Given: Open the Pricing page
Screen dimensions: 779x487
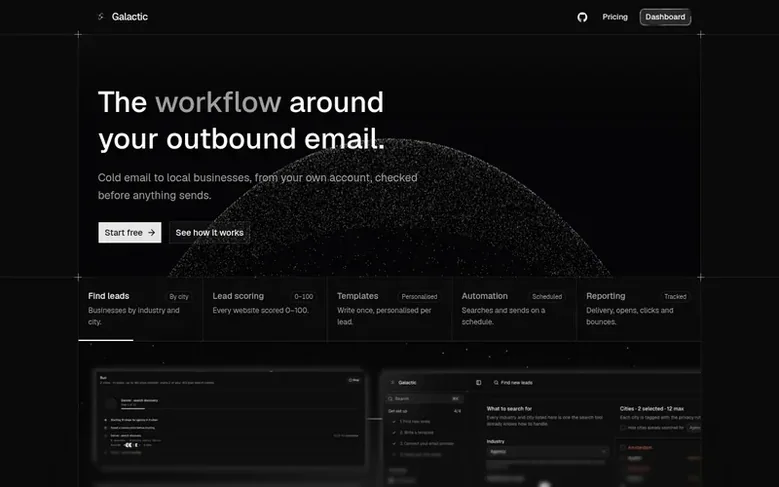Looking at the screenshot, I should pyautogui.click(x=615, y=17).
